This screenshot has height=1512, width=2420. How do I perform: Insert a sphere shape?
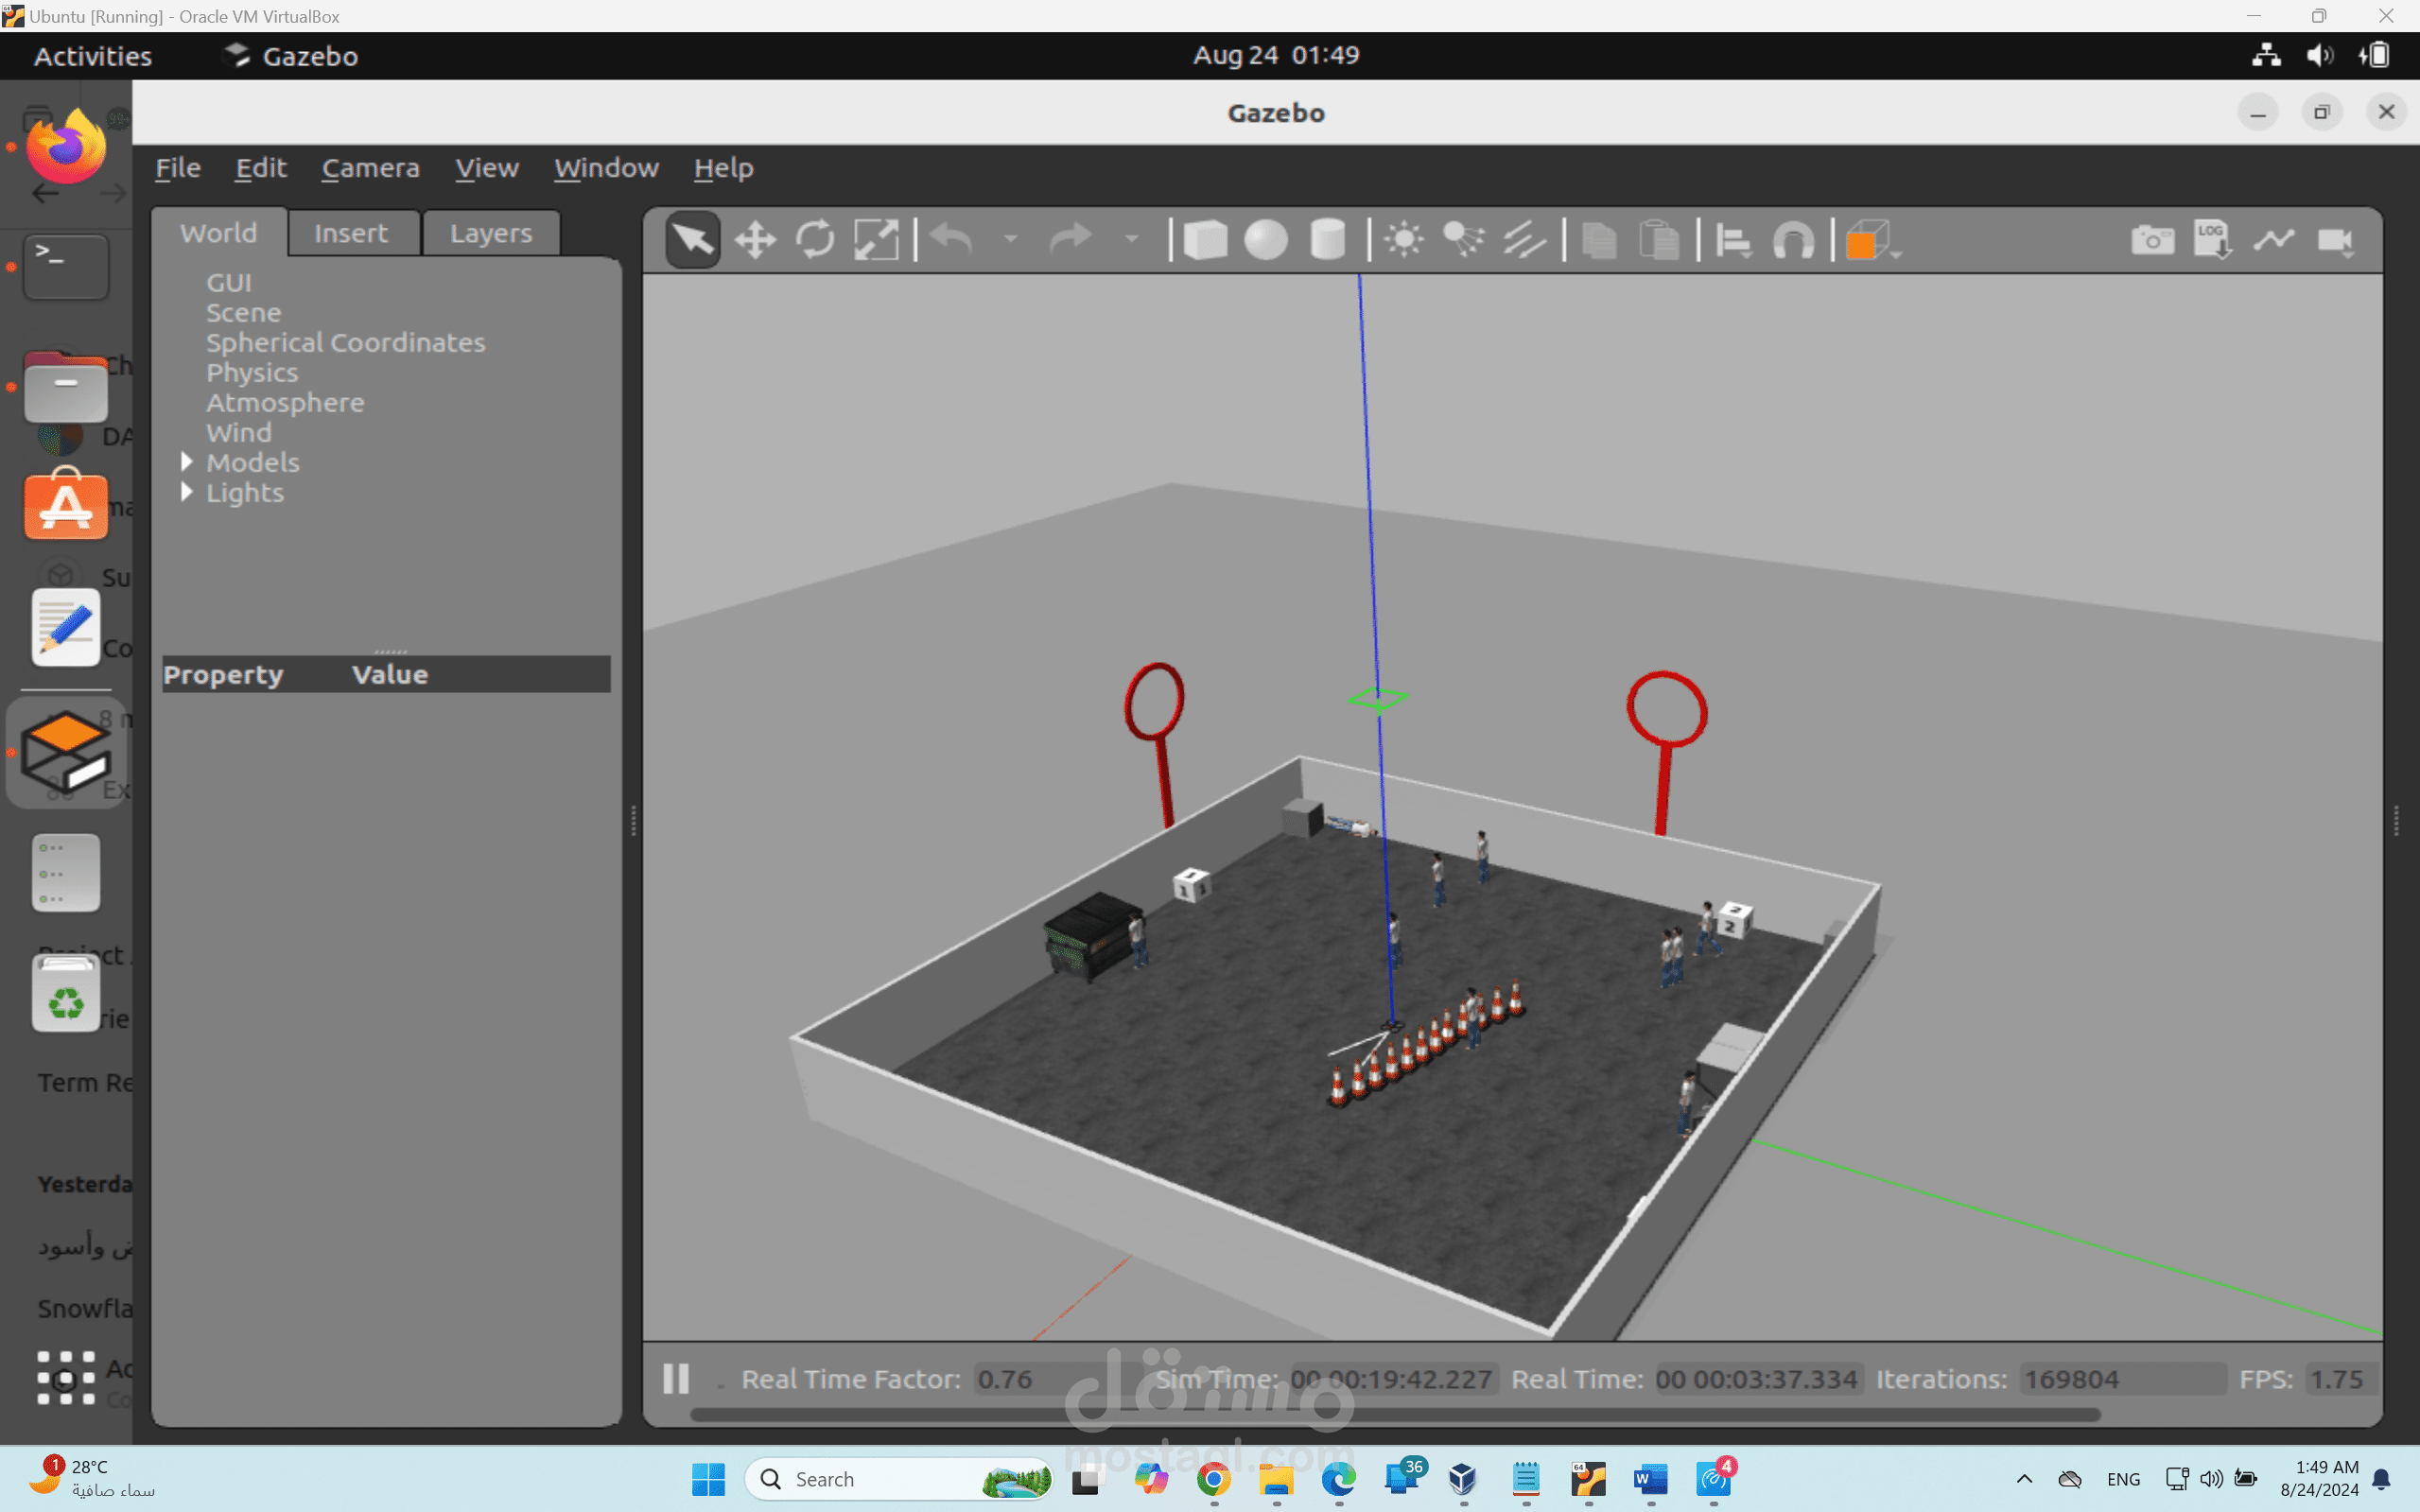pos(1266,240)
